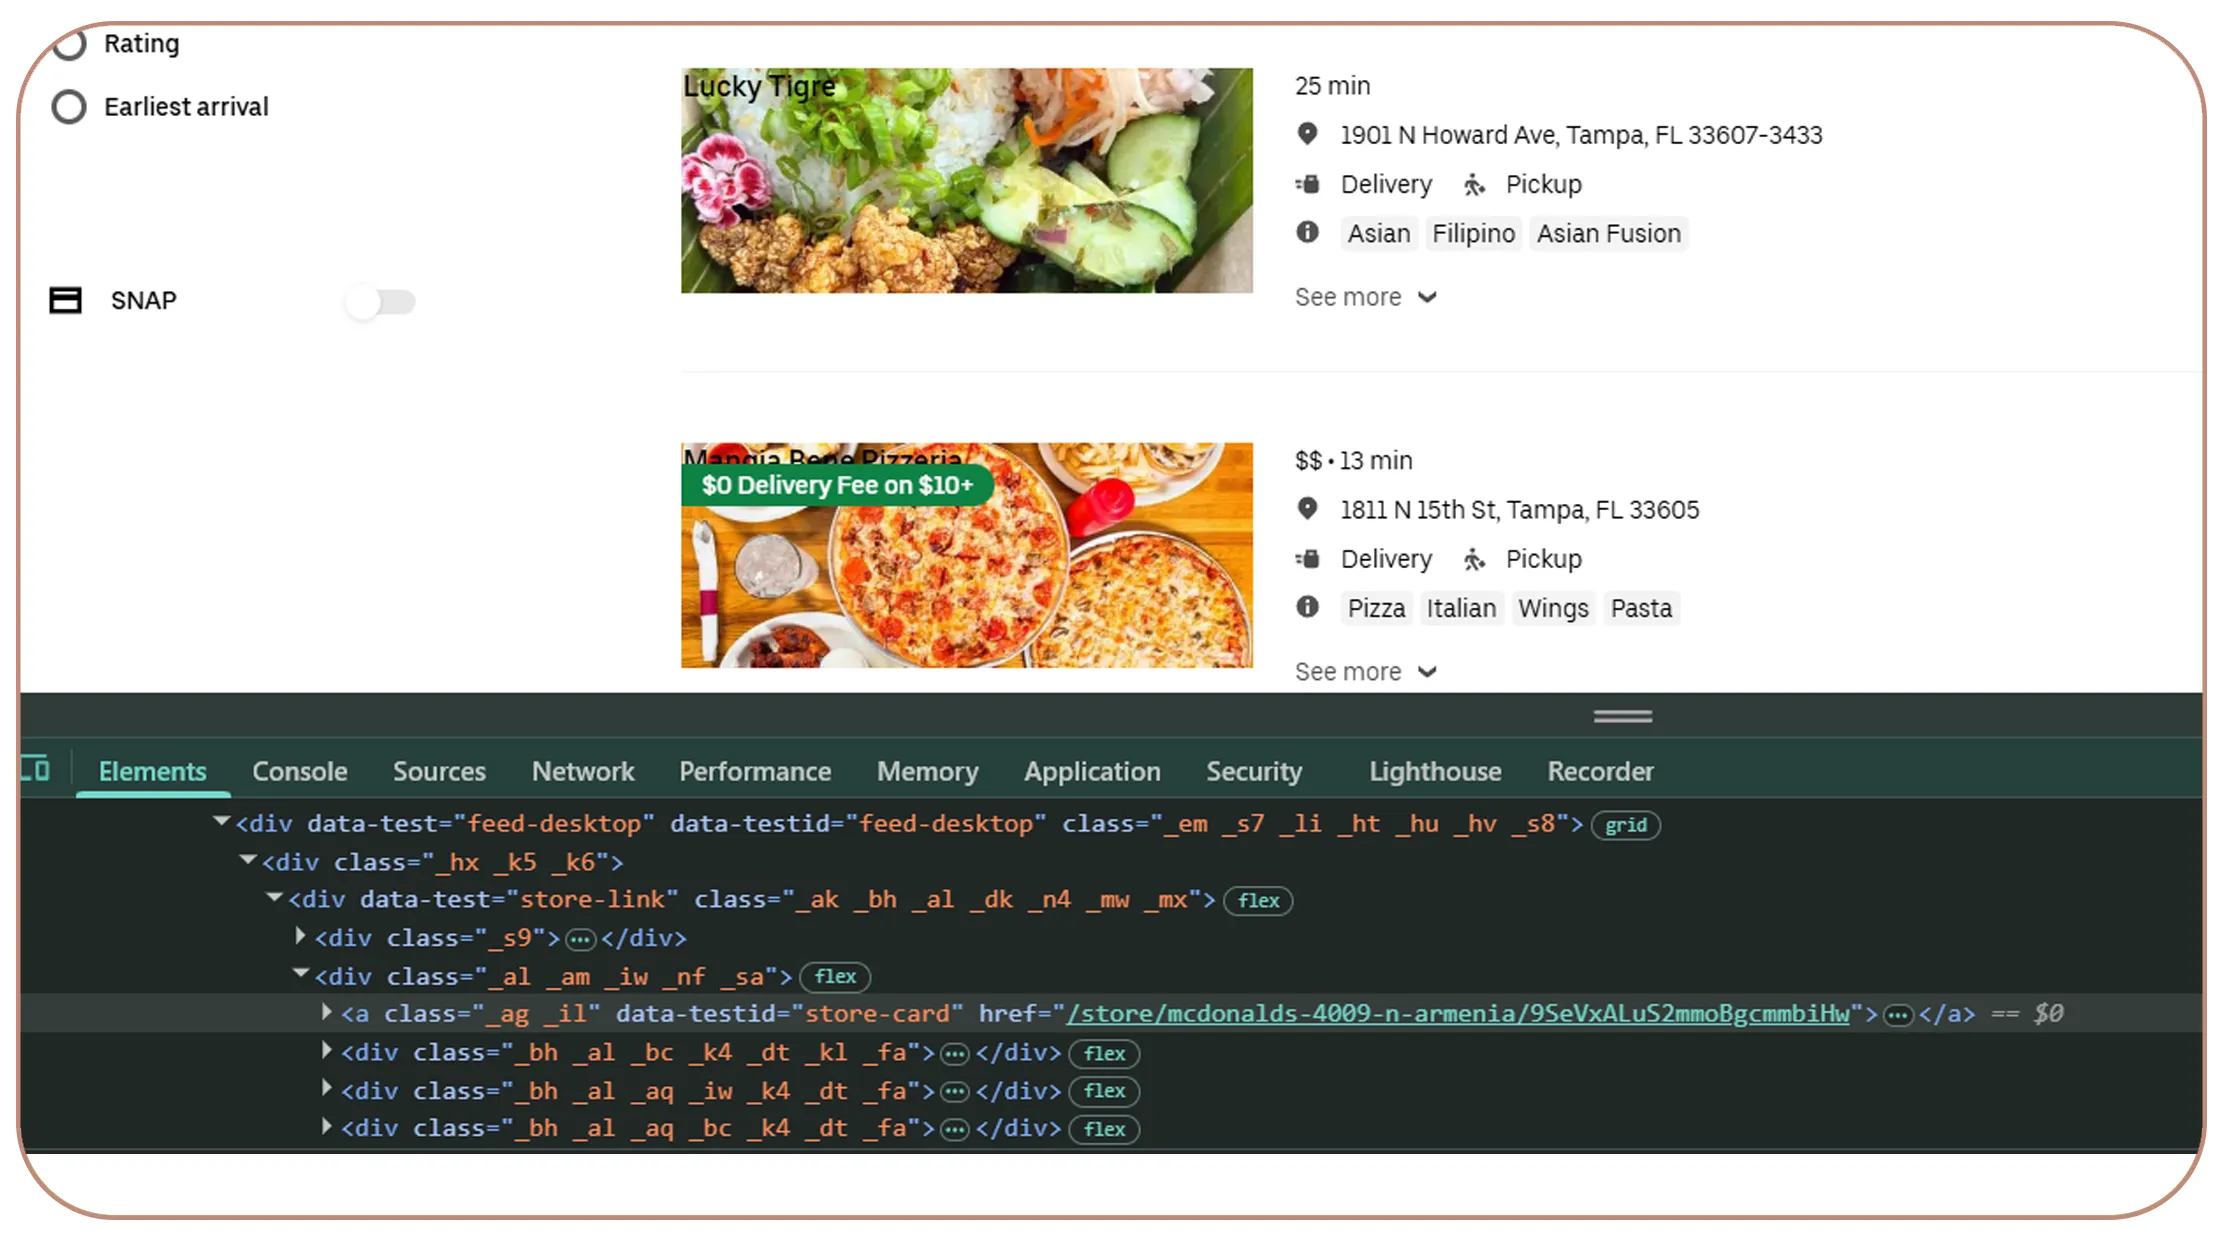The width and height of the screenshot is (2223, 1240).
Task: Click ellipsis inside the store-card anchor
Action: click(x=1898, y=1016)
